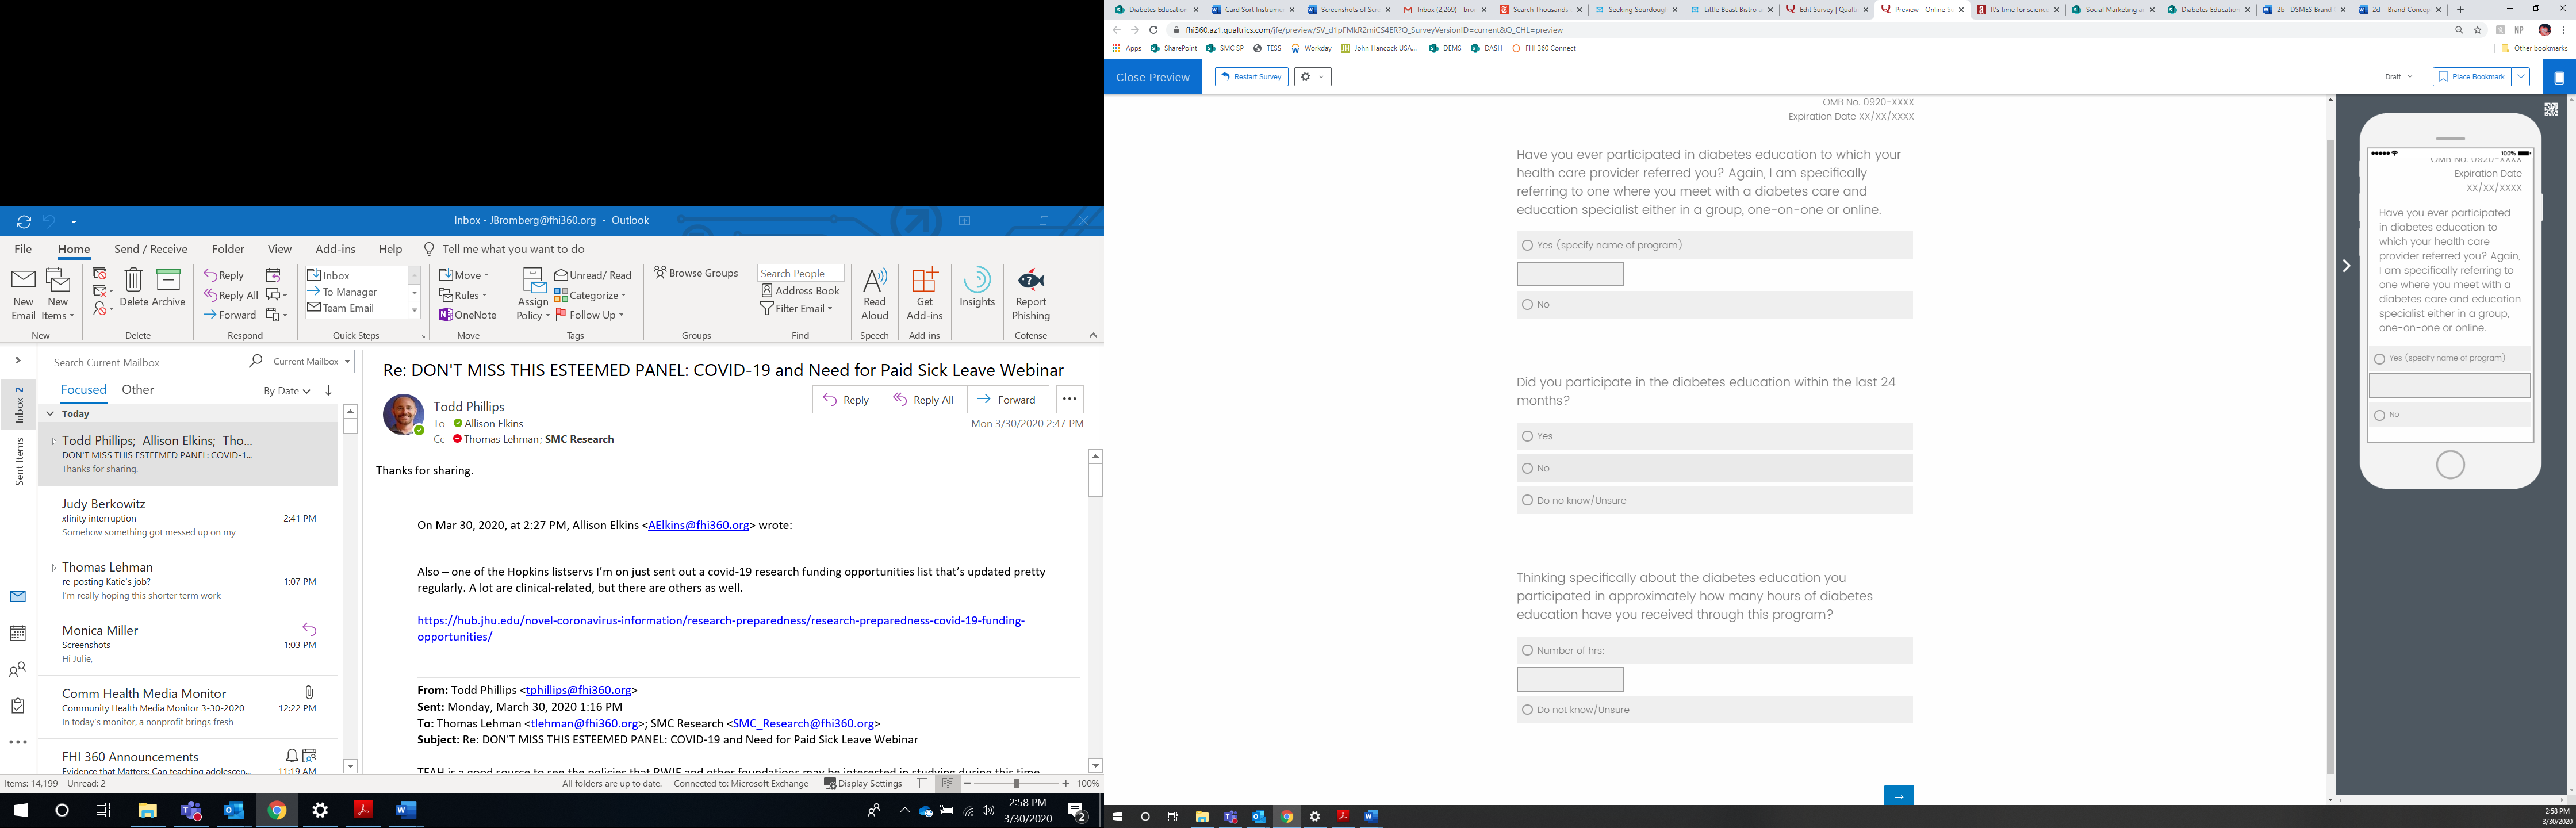Adjust the zoom slider in Outlook status bar
Viewport: 2576px width, 828px height.
point(1016,784)
